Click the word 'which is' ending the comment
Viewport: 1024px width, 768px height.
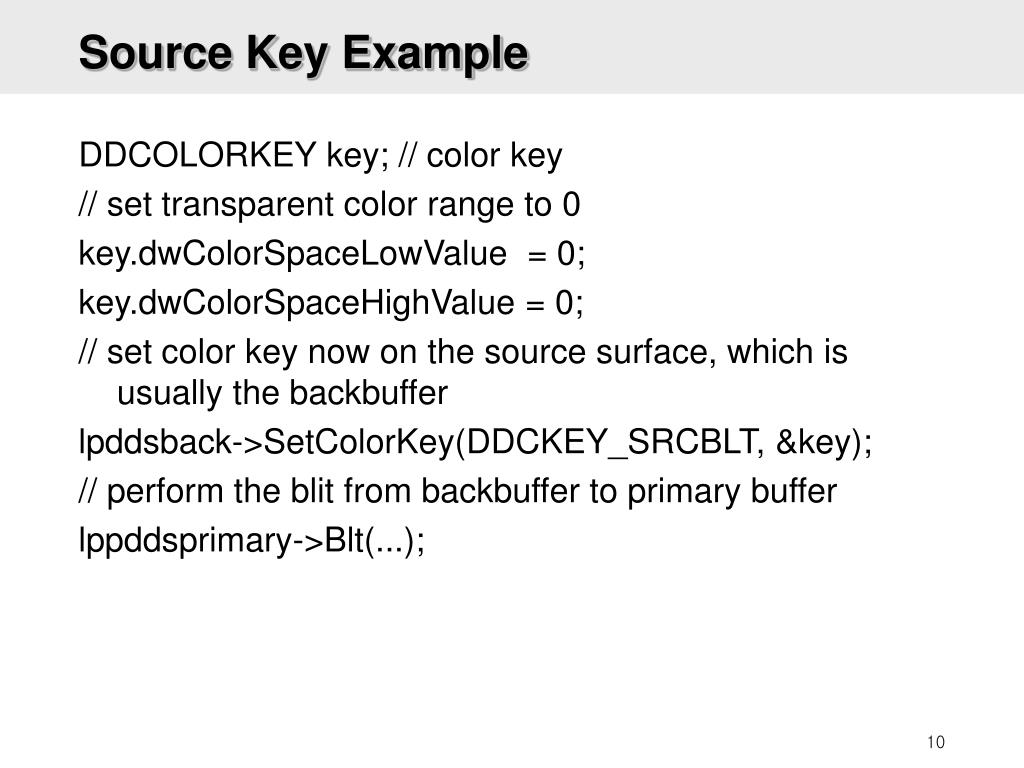coord(788,351)
